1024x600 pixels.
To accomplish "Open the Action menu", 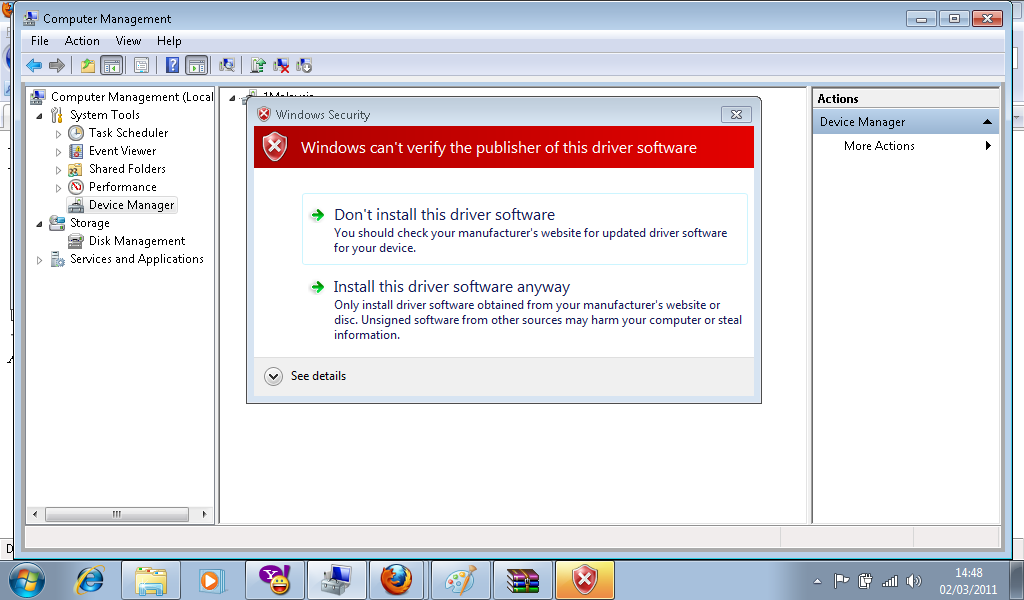I will tap(82, 40).
